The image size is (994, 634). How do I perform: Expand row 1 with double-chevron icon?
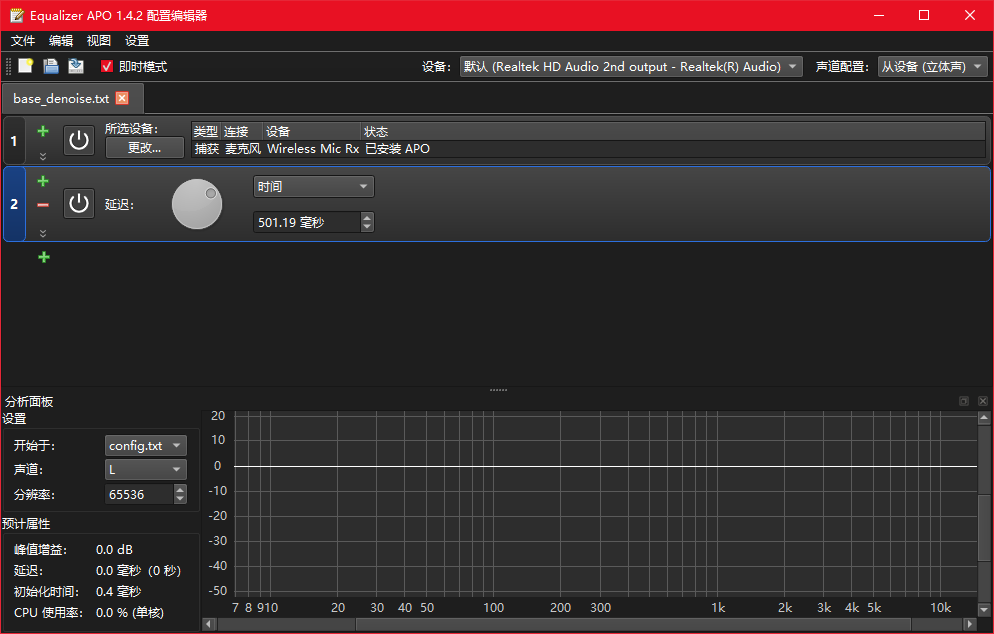click(x=43, y=156)
